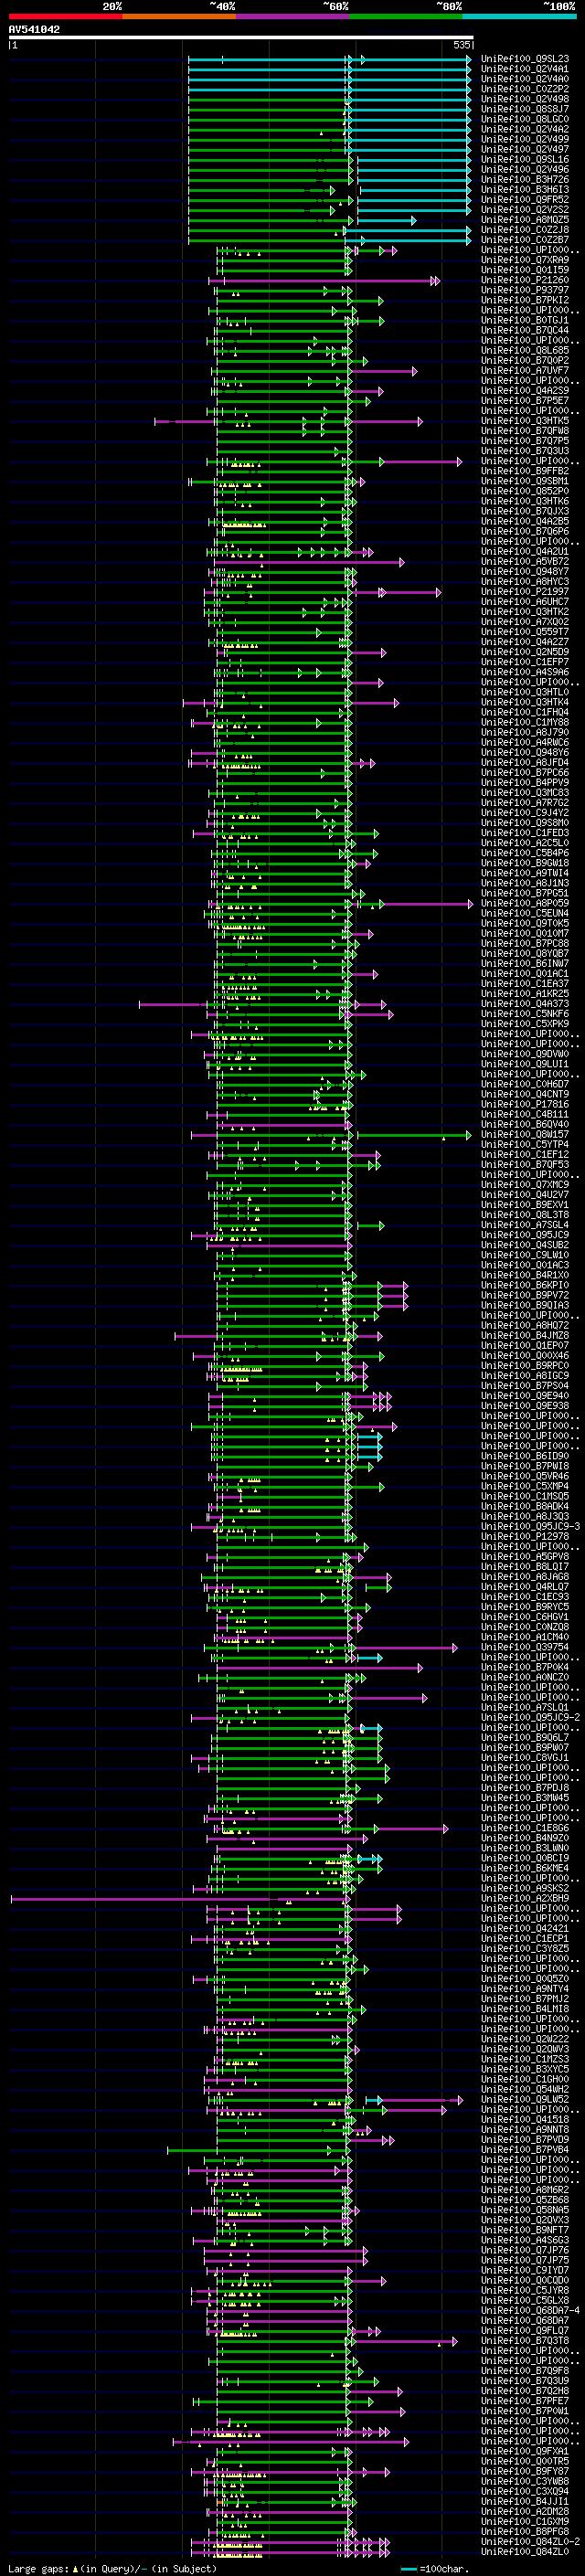Select the UniRef100_A5VB72 hit label

[525, 561]
